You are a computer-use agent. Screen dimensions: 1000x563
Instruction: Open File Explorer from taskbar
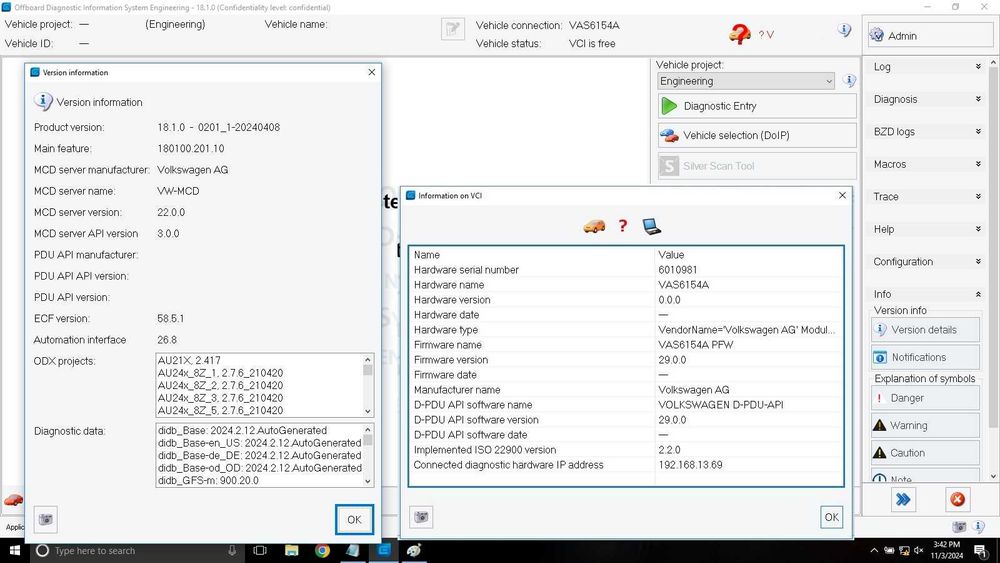click(291, 550)
